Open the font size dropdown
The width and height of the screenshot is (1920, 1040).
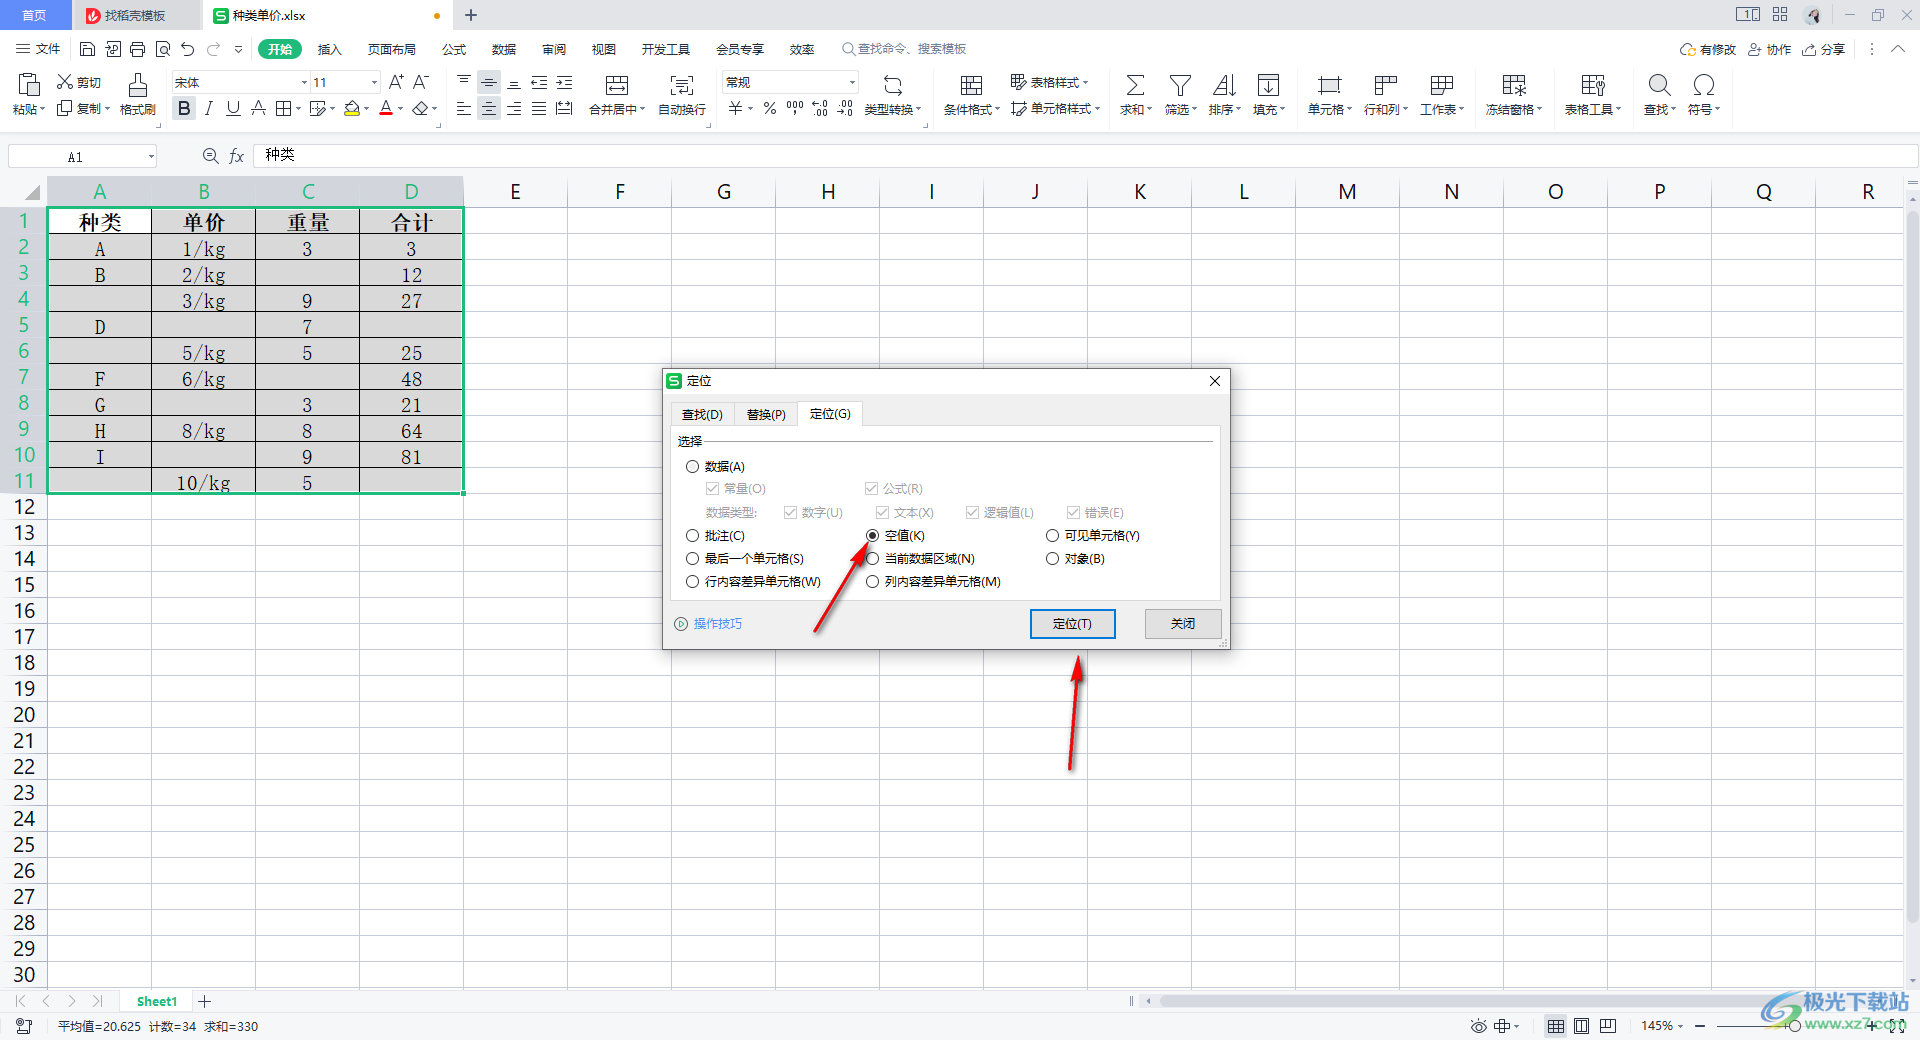(374, 82)
